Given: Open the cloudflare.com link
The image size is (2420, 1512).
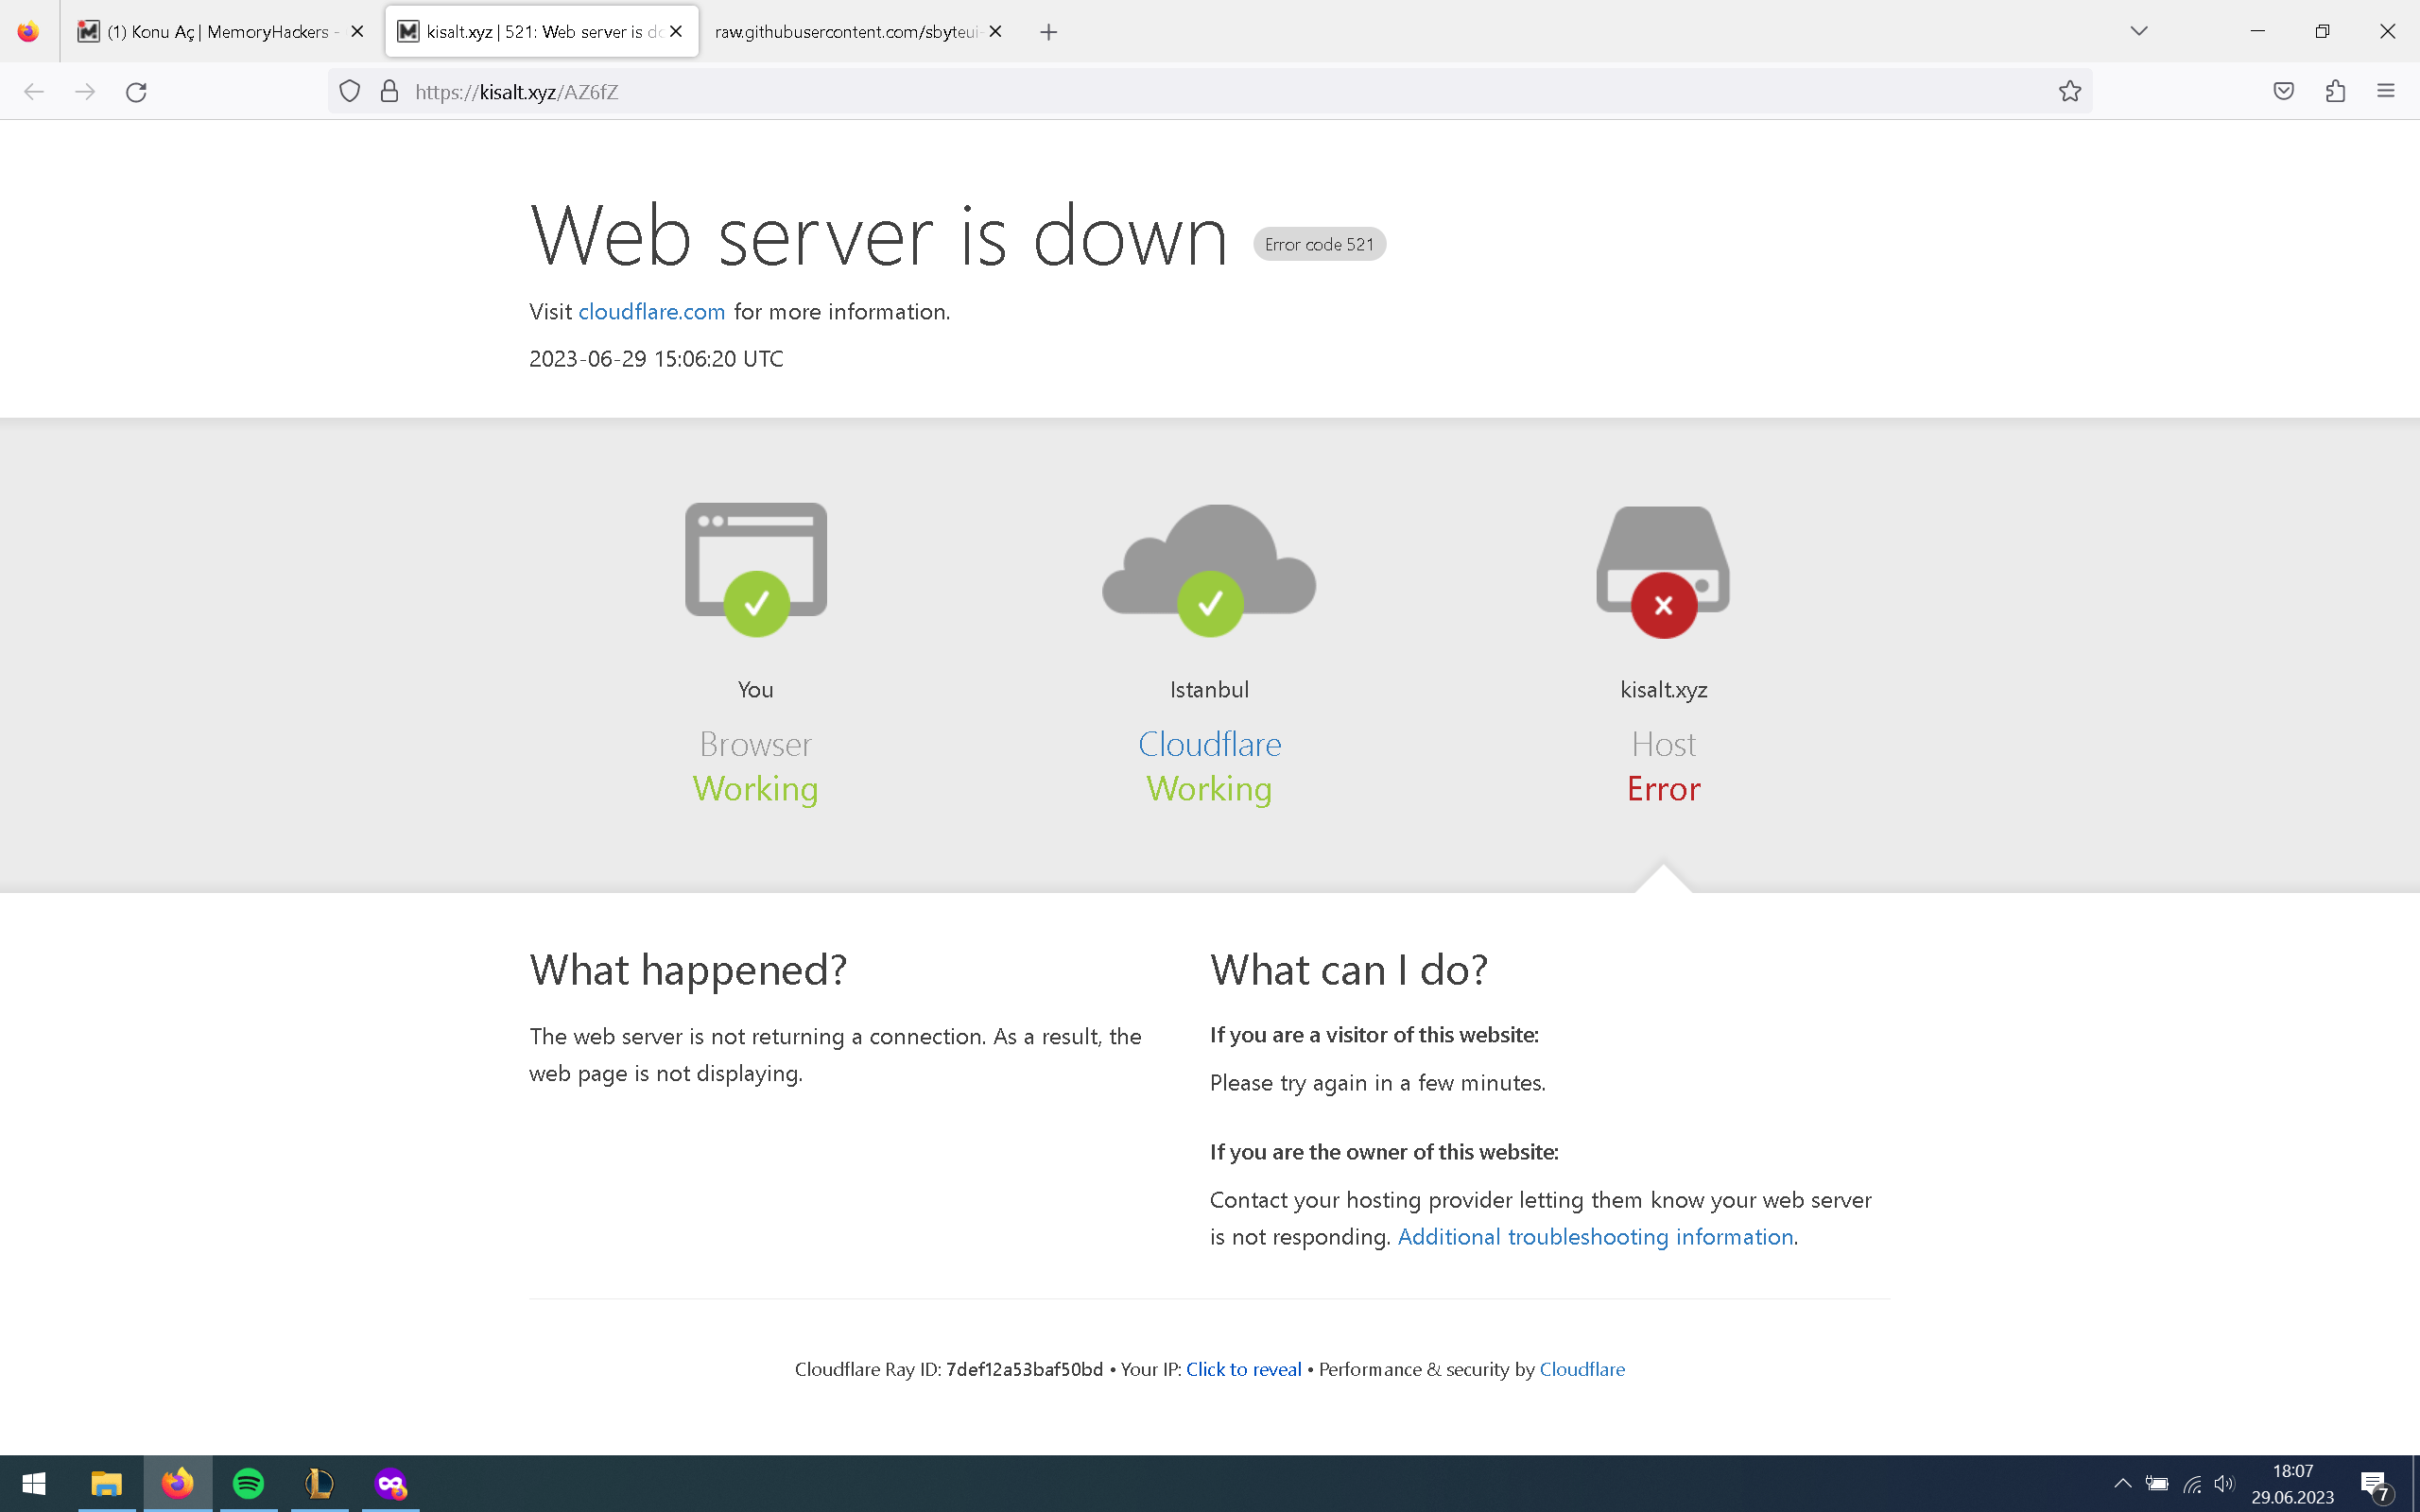Looking at the screenshot, I should click(x=652, y=312).
